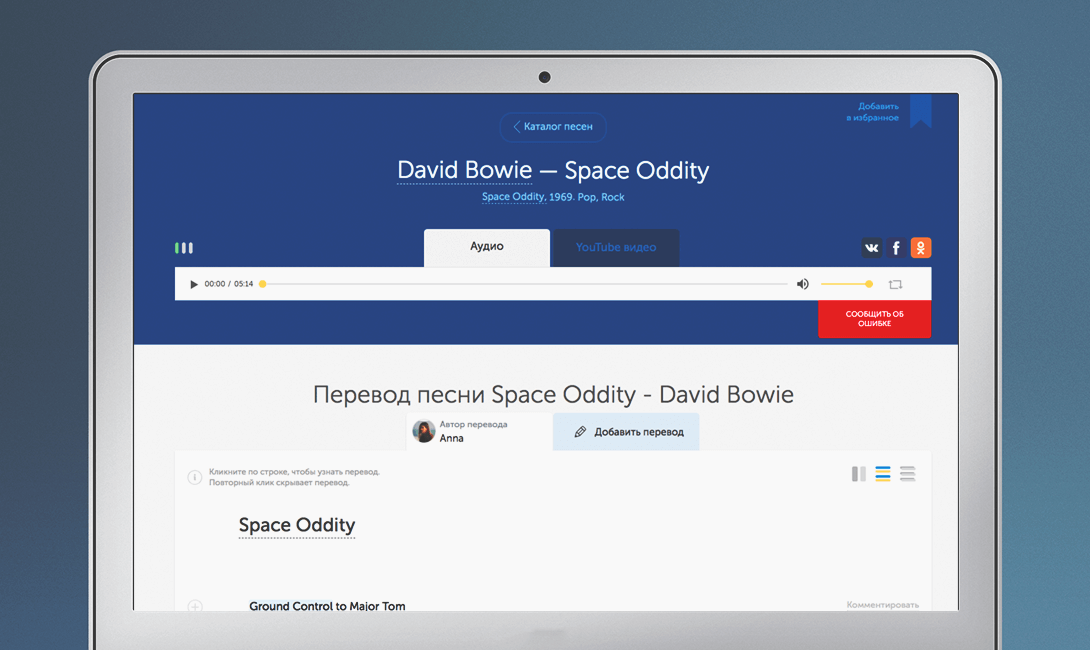Viewport: 1090px width, 650px height.
Task: Click the green equalizer bars icon
Action: (x=184, y=247)
